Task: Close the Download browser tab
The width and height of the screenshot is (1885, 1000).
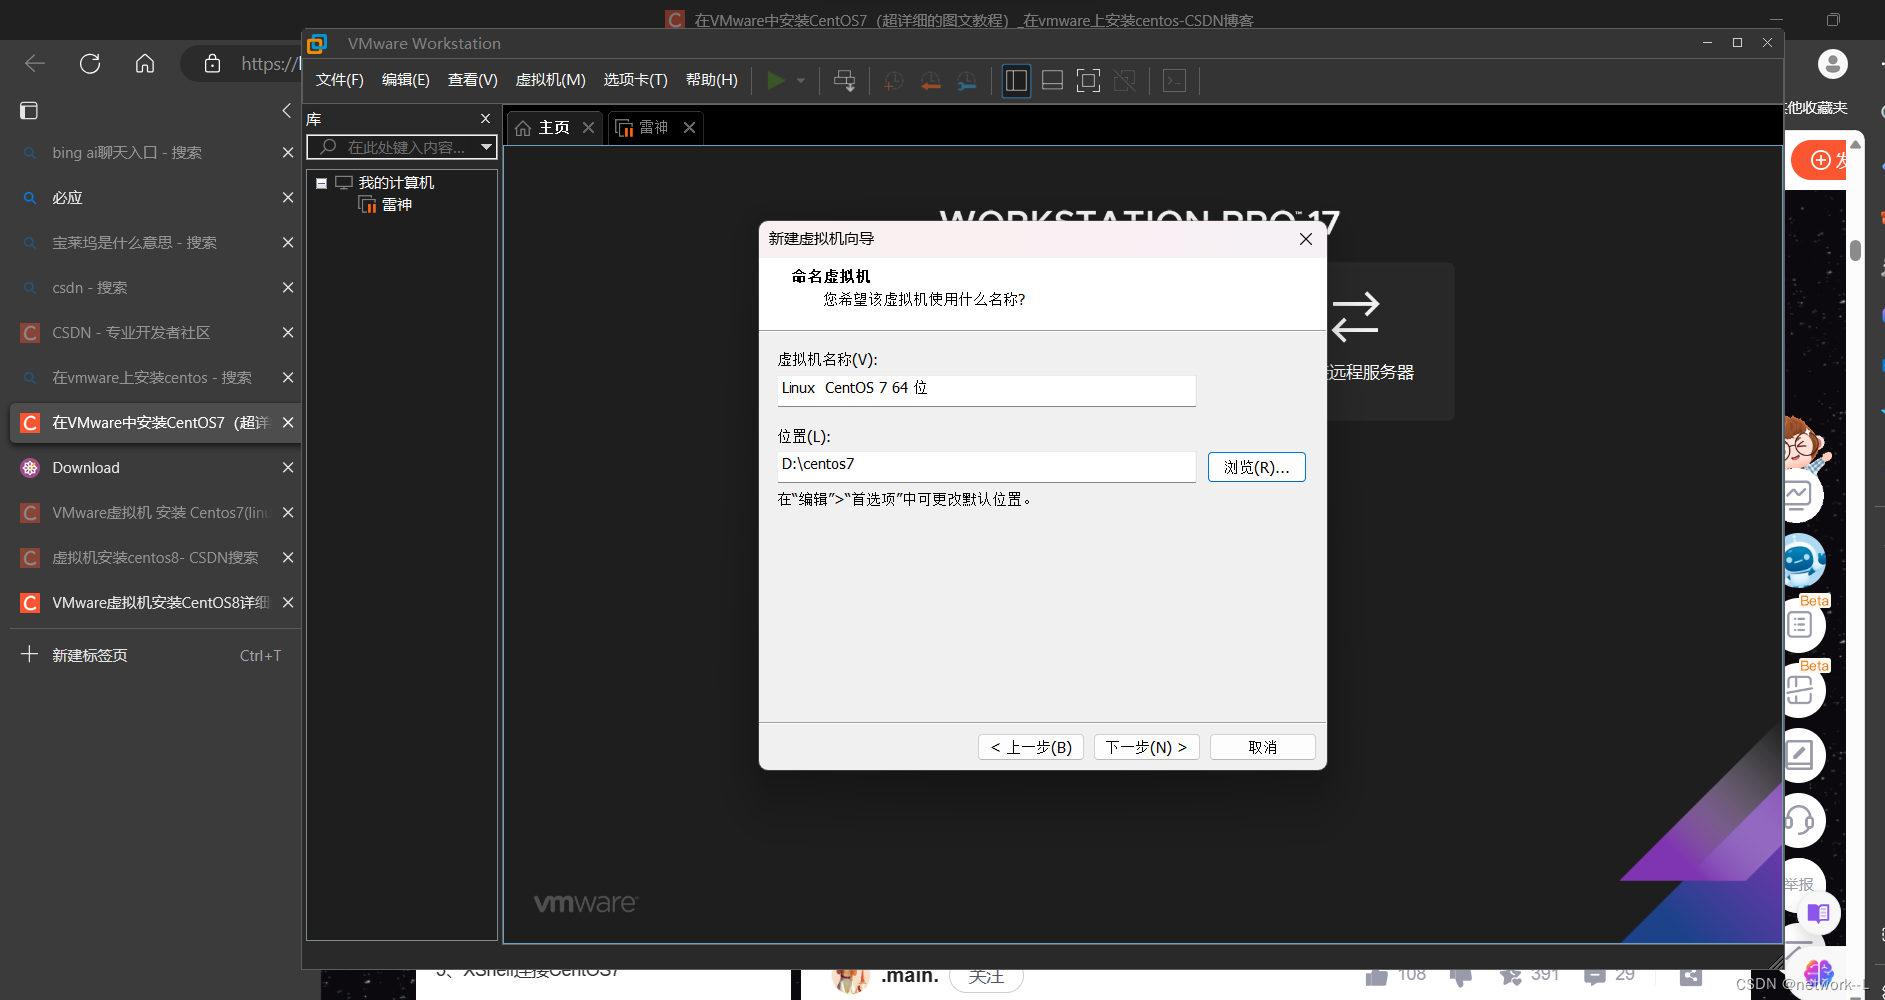Action: (288, 467)
